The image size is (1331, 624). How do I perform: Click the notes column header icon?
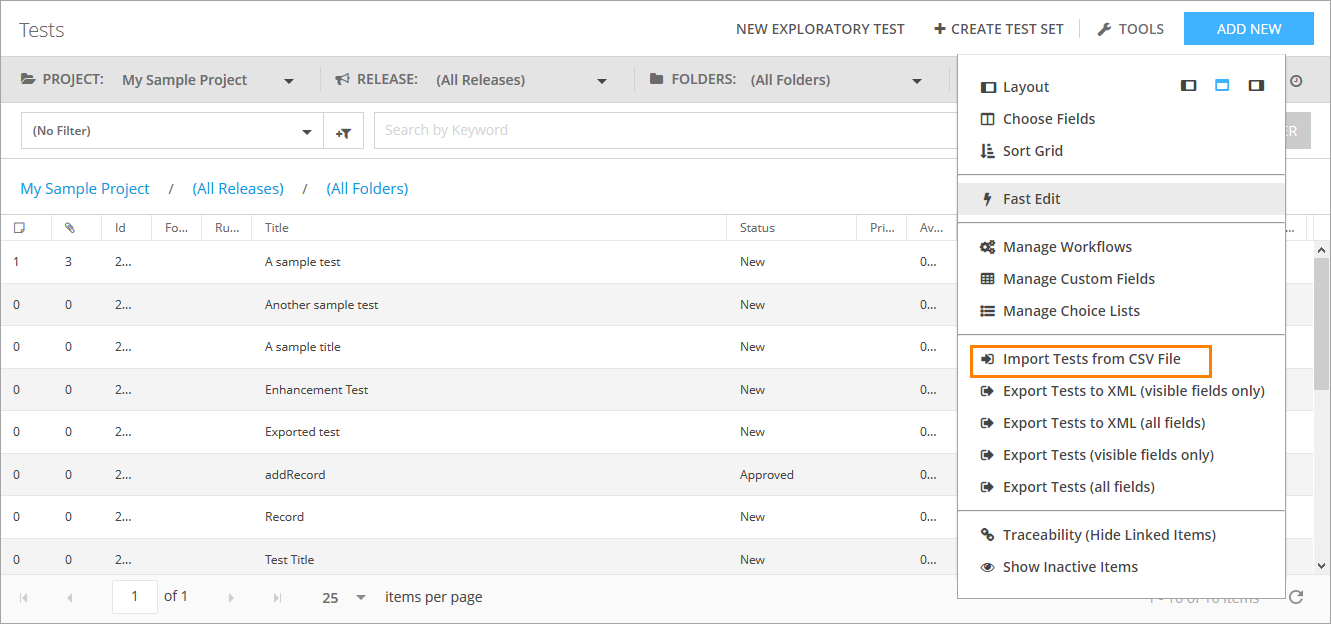tap(19, 228)
